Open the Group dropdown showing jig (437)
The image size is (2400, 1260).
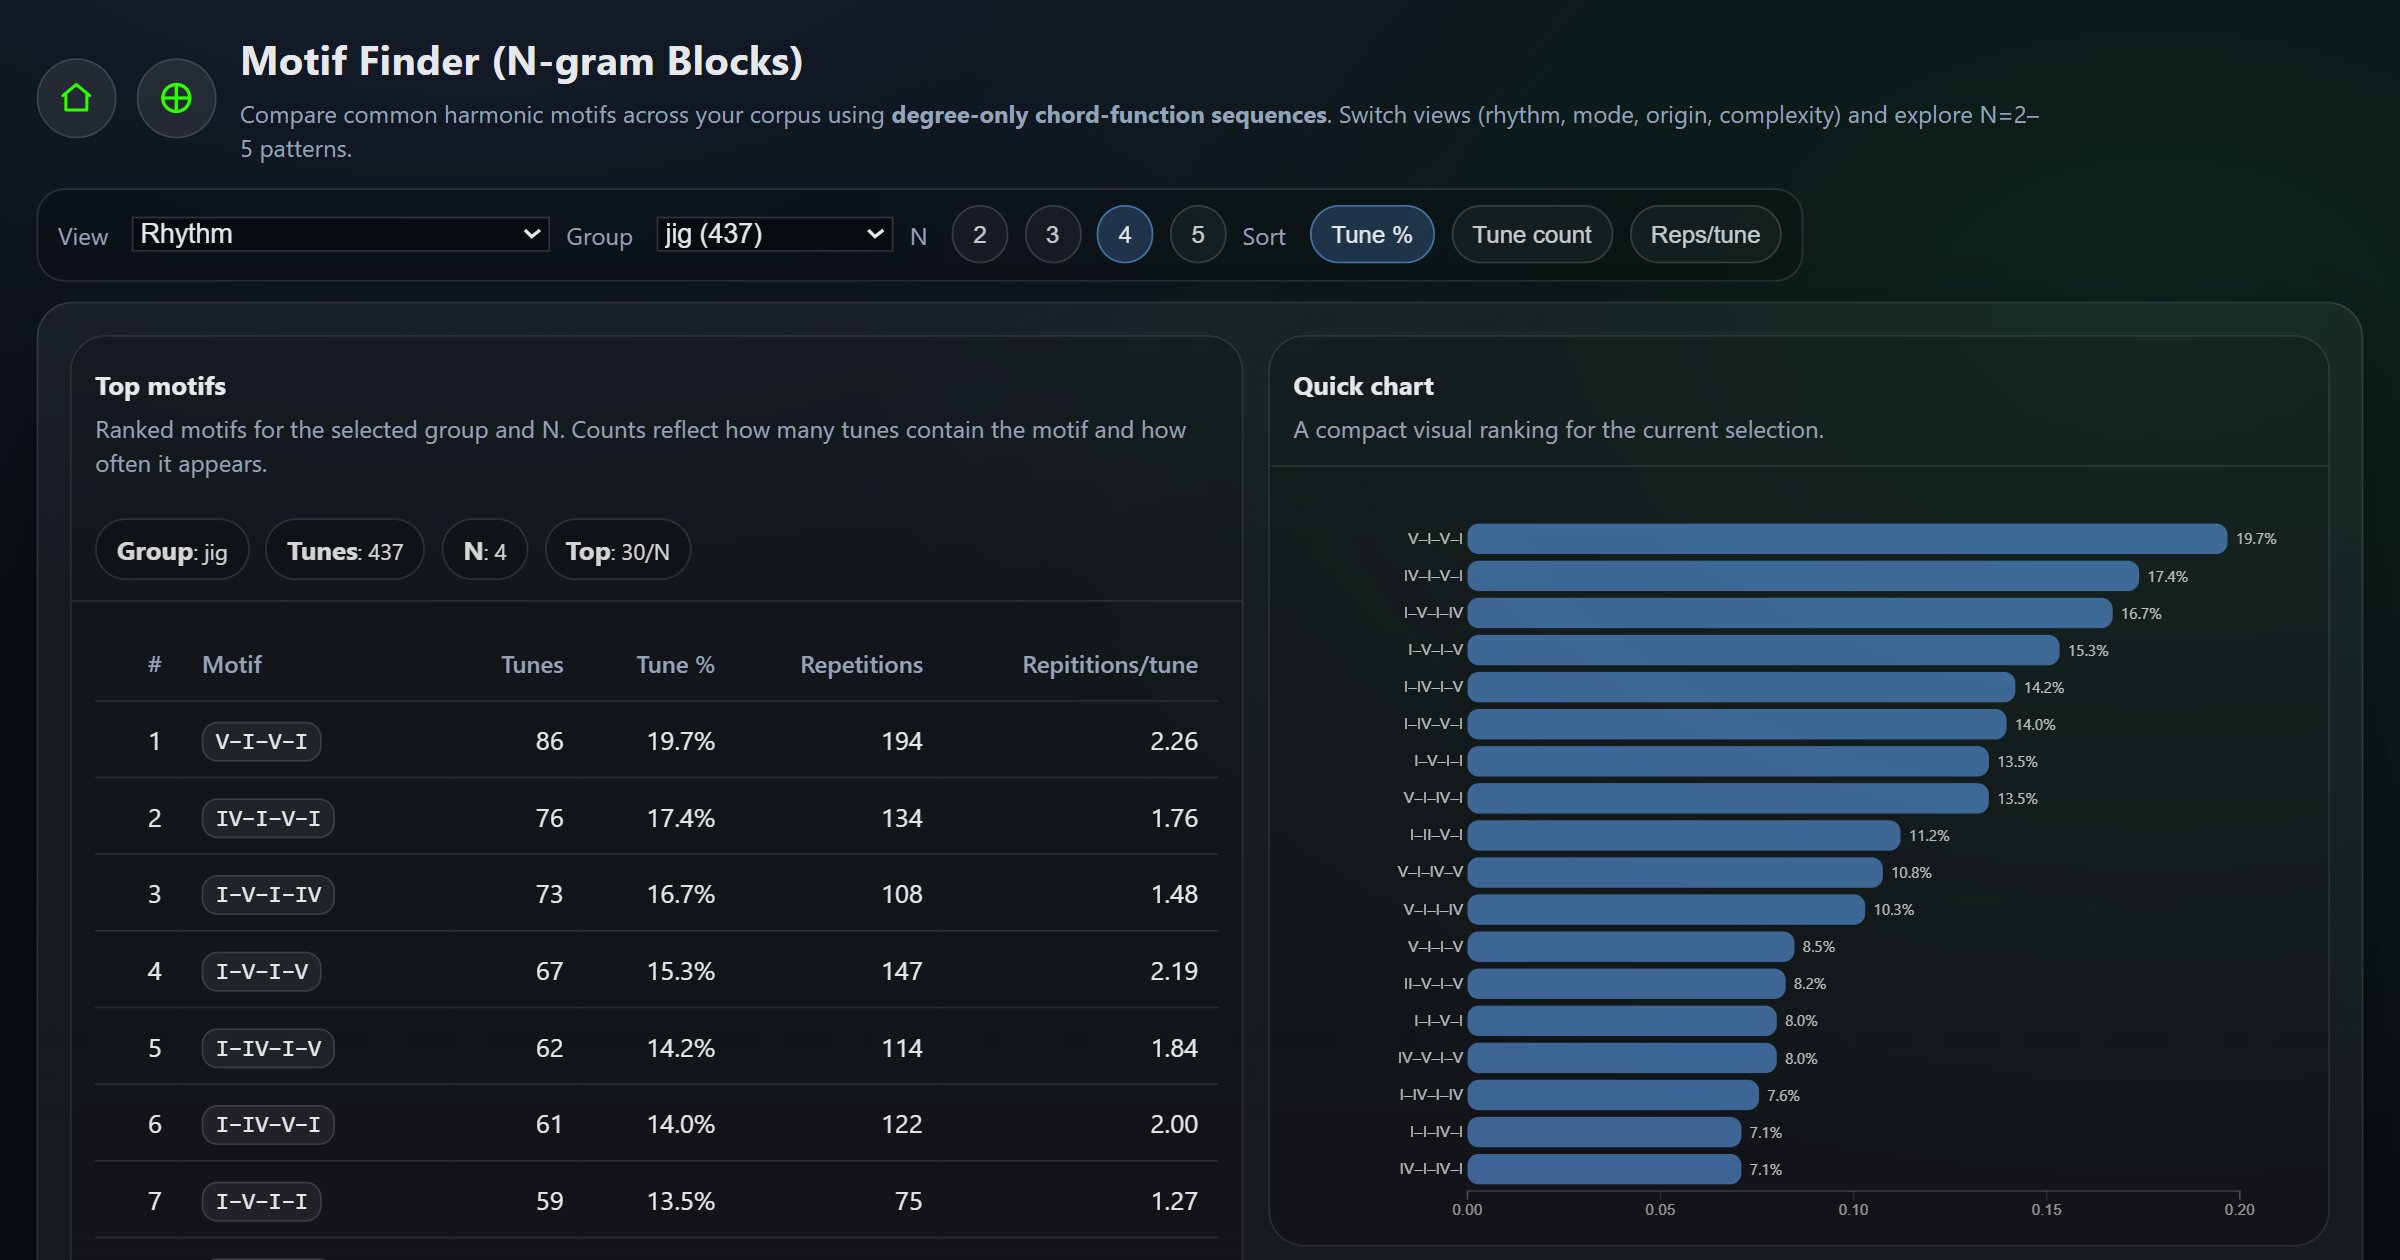773,233
